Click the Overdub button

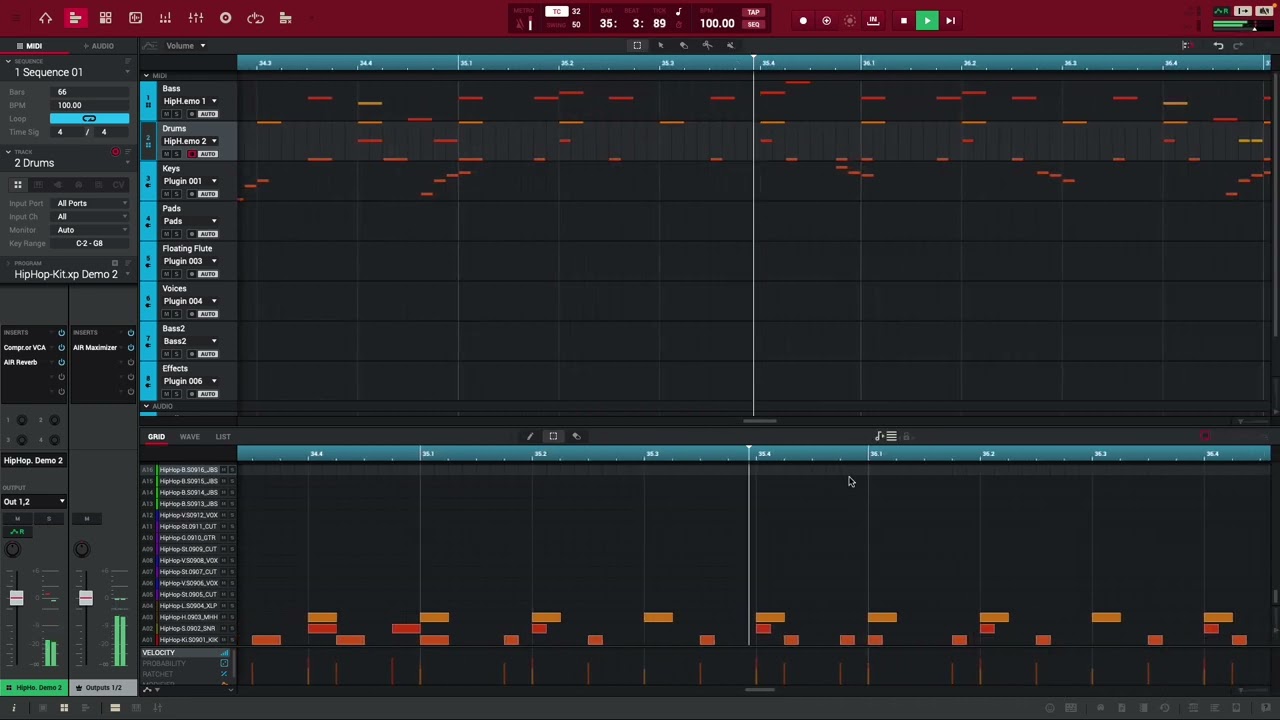[x=826, y=20]
